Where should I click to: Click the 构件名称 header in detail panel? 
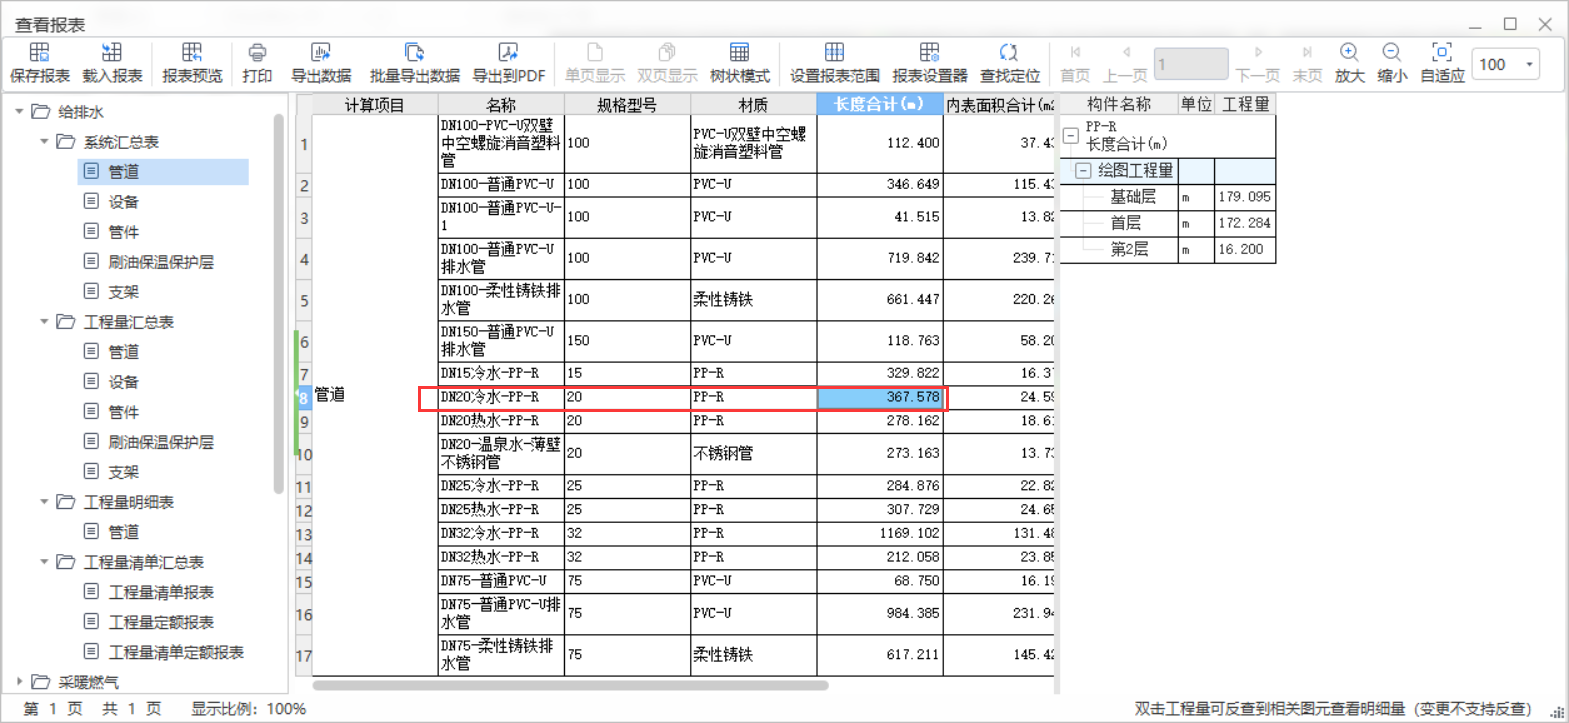click(1119, 104)
